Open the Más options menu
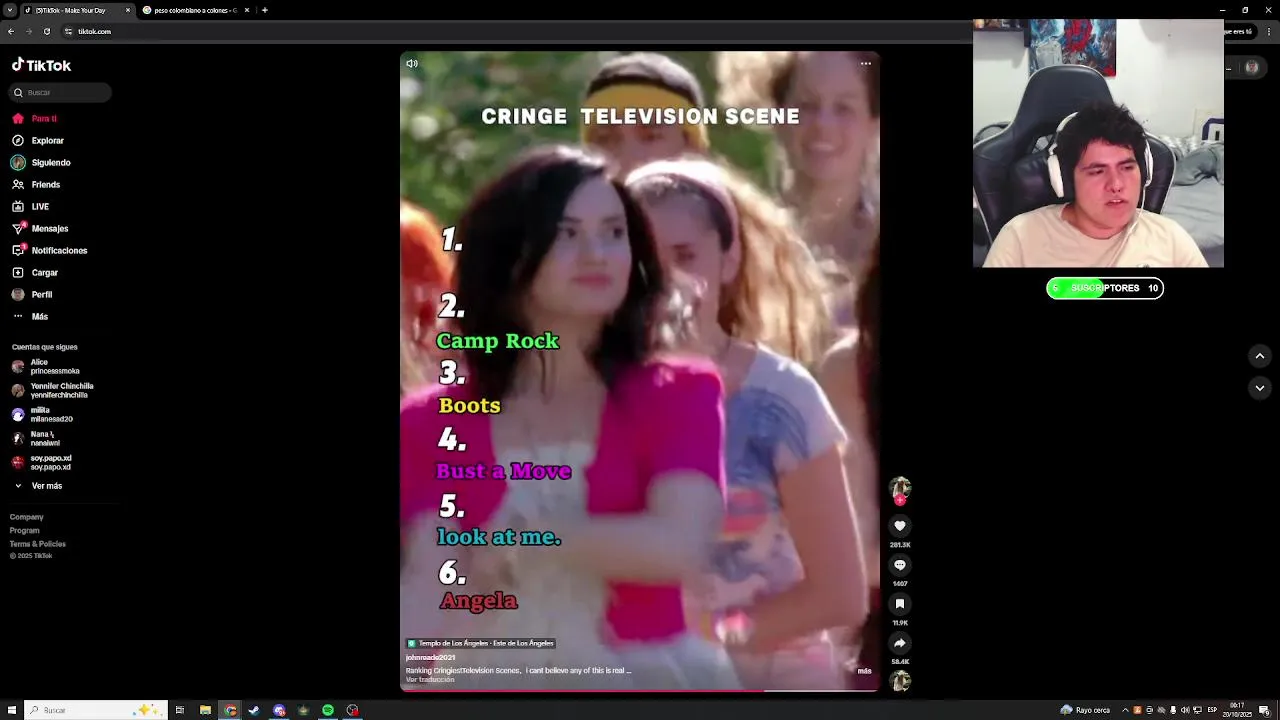1280x720 pixels. [30, 316]
